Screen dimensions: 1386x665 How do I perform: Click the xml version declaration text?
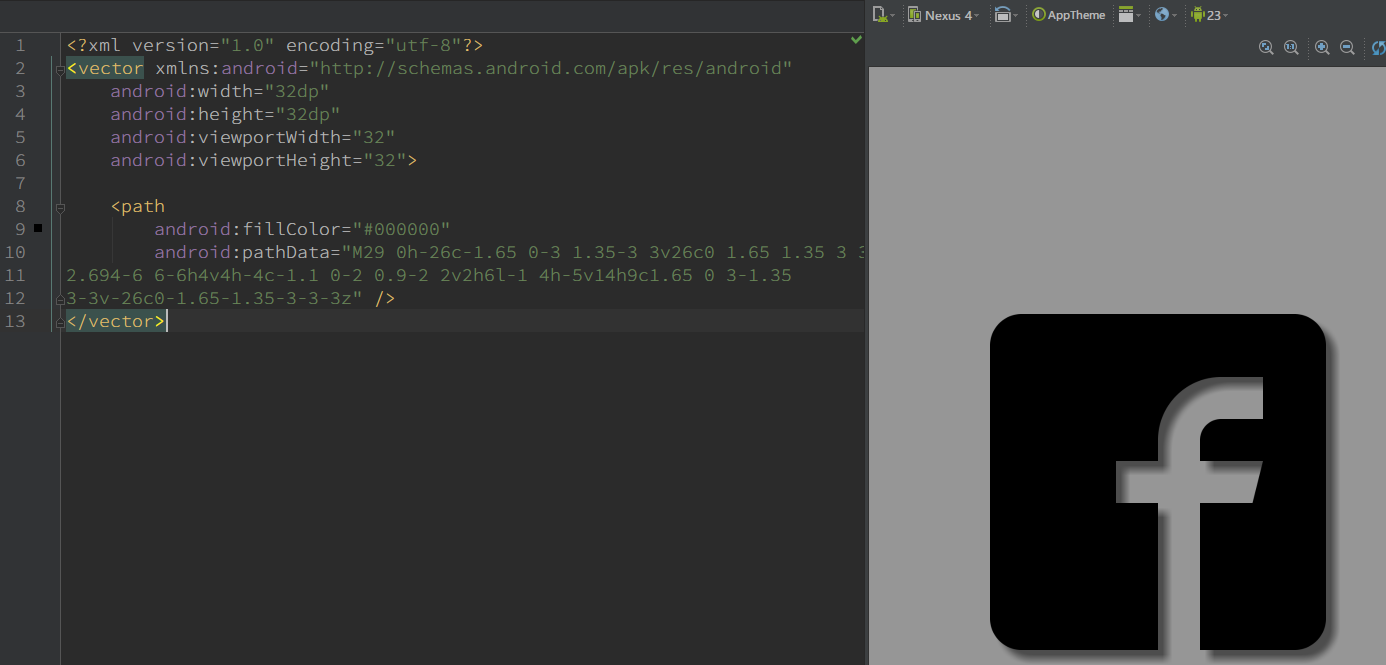click(x=275, y=45)
